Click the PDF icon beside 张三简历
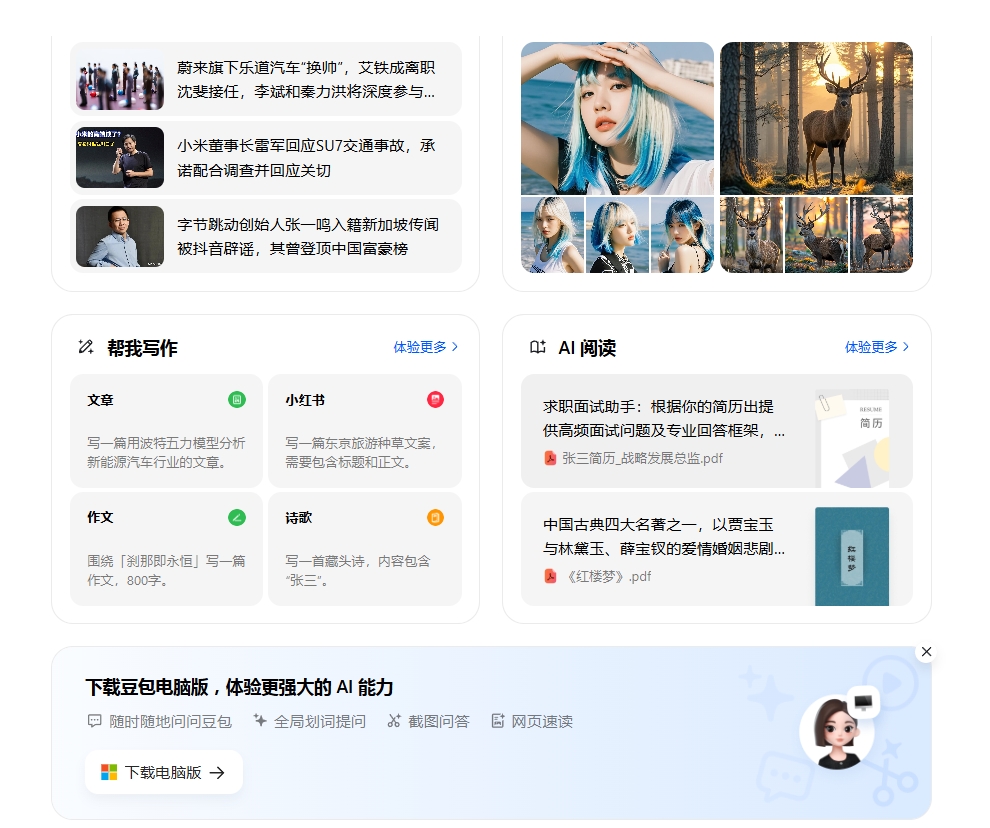 point(550,458)
